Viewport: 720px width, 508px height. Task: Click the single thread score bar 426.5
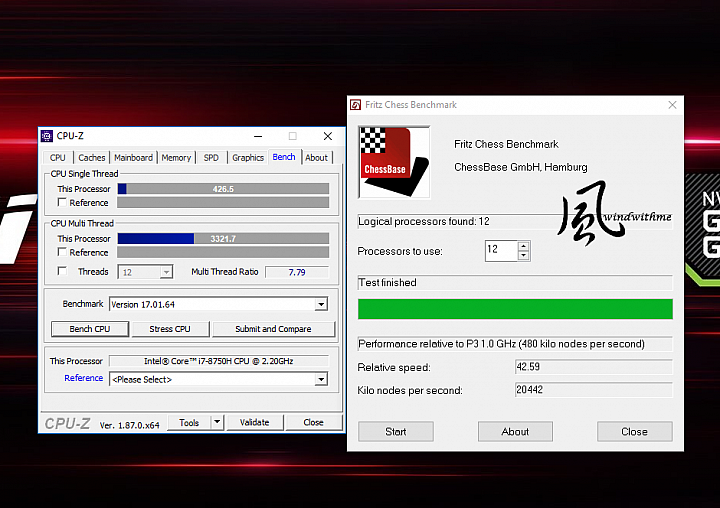223,189
